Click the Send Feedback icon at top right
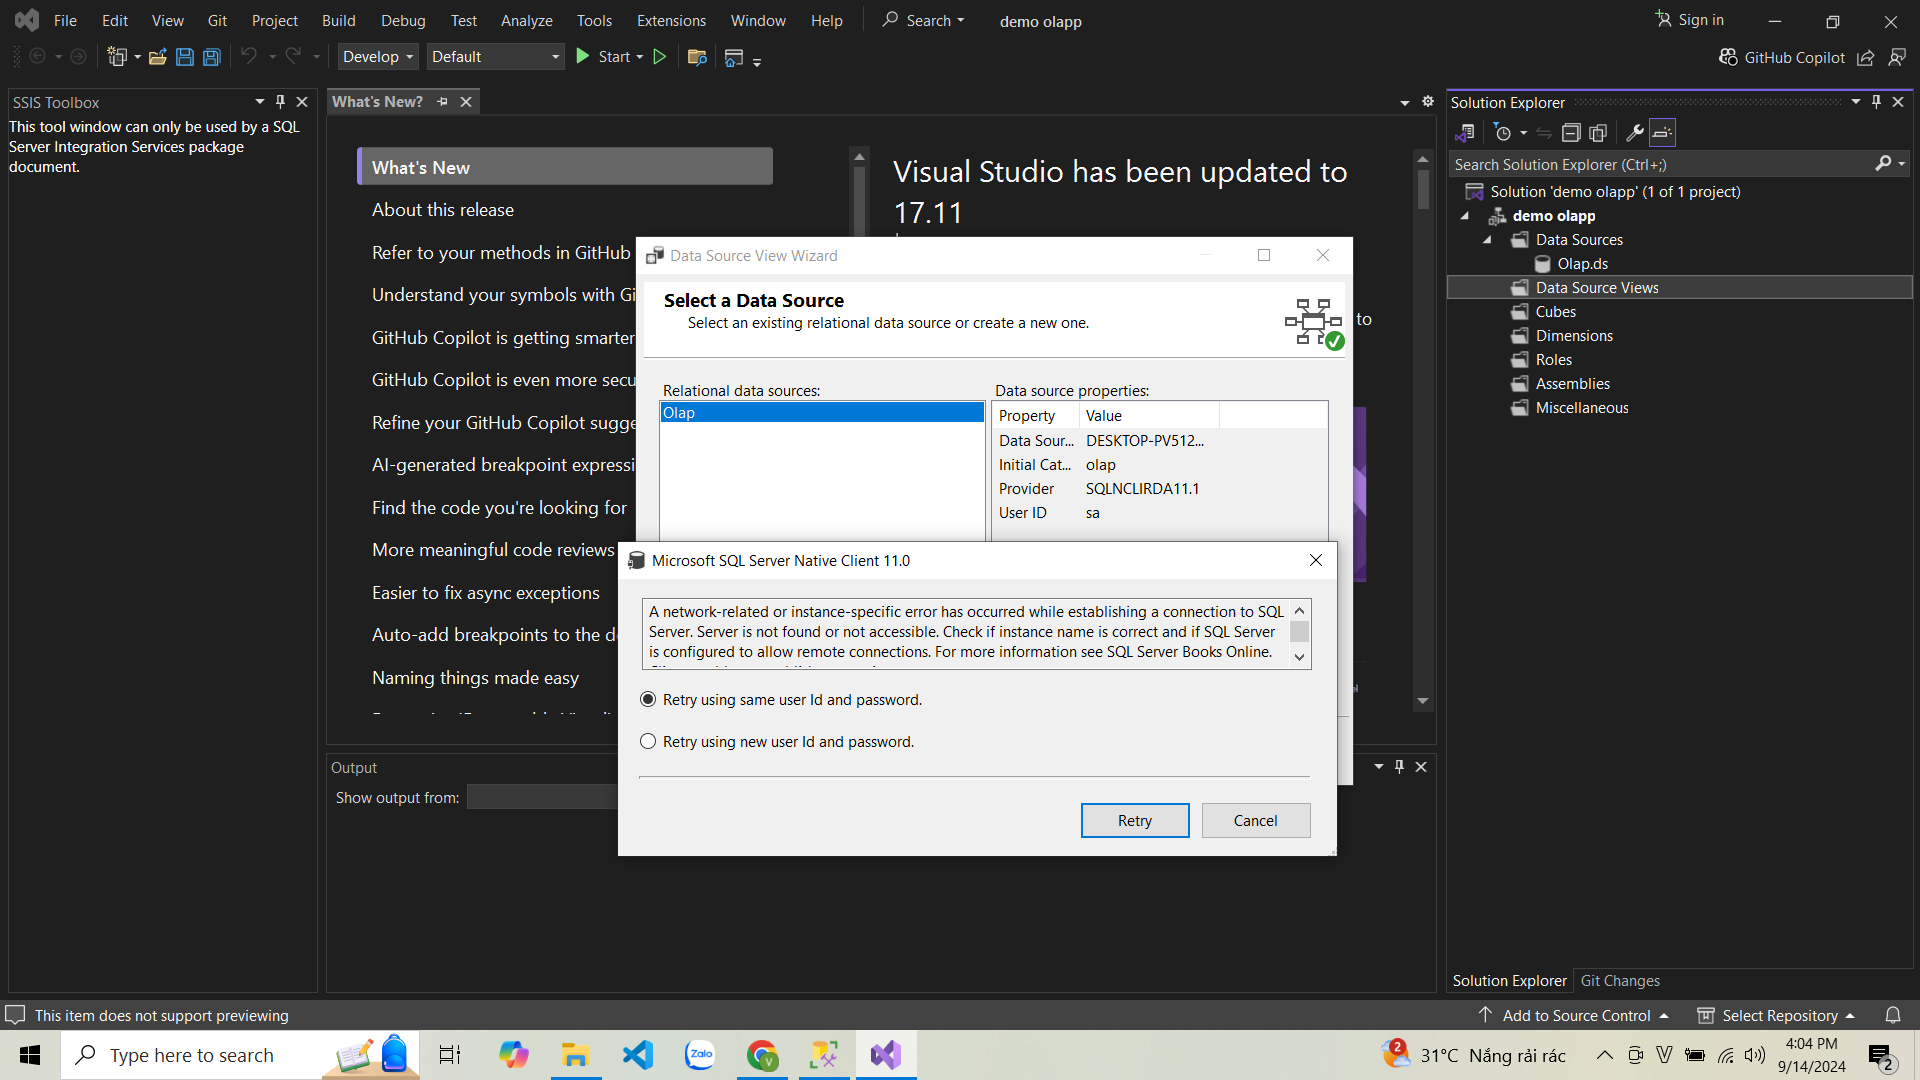The height and width of the screenshot is (1080, 1920). click(1897, 57)
